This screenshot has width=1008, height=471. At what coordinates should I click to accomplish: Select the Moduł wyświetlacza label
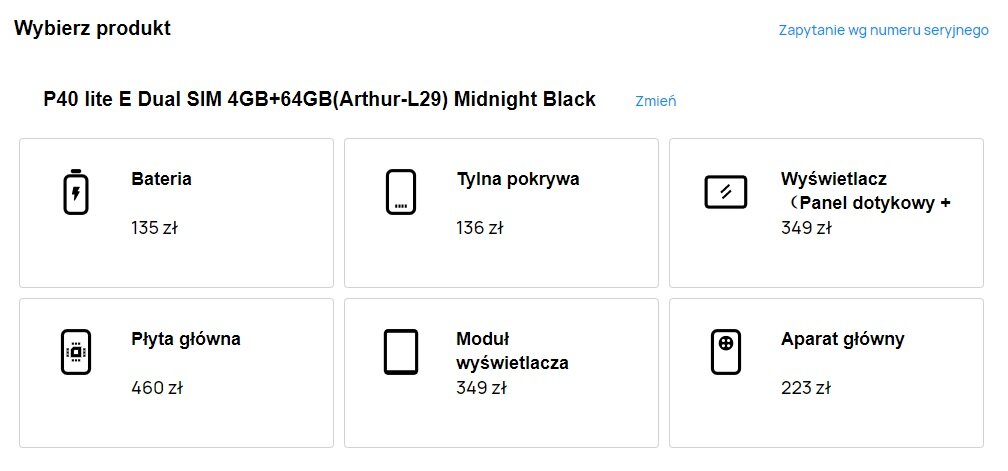(x=512, y=351)
